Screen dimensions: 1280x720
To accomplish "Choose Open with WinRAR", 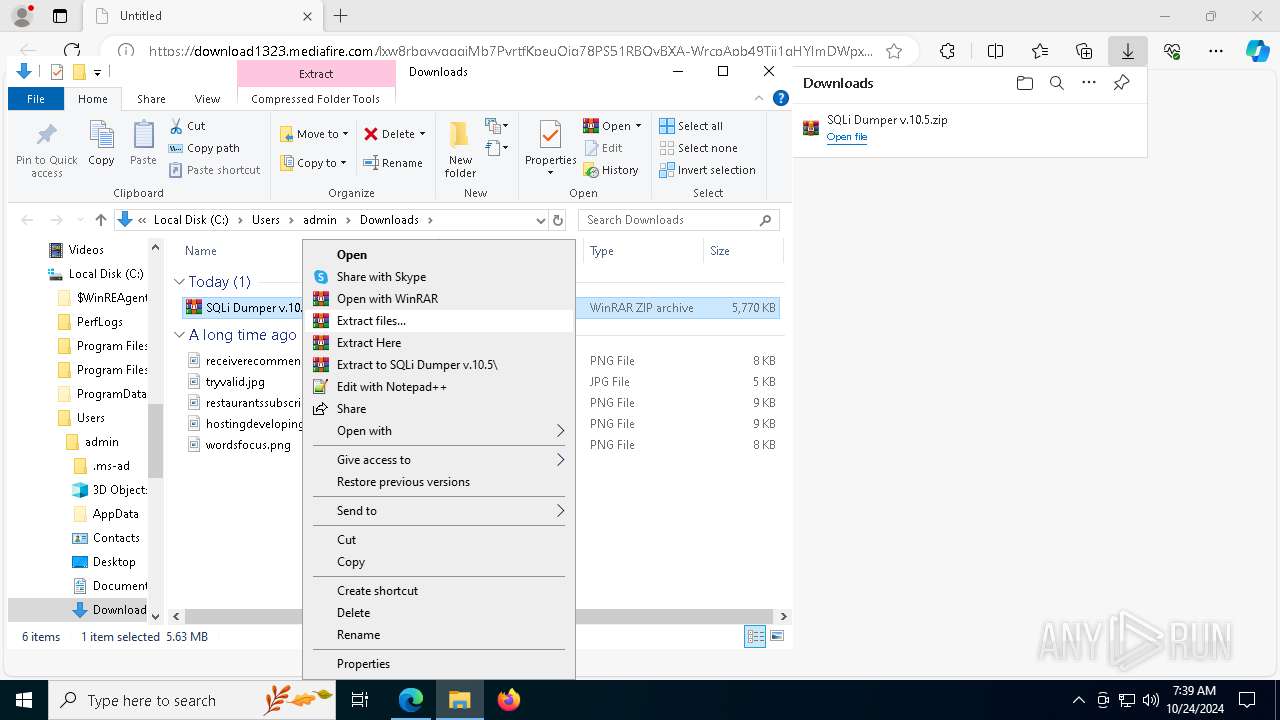I will [438, 299].
